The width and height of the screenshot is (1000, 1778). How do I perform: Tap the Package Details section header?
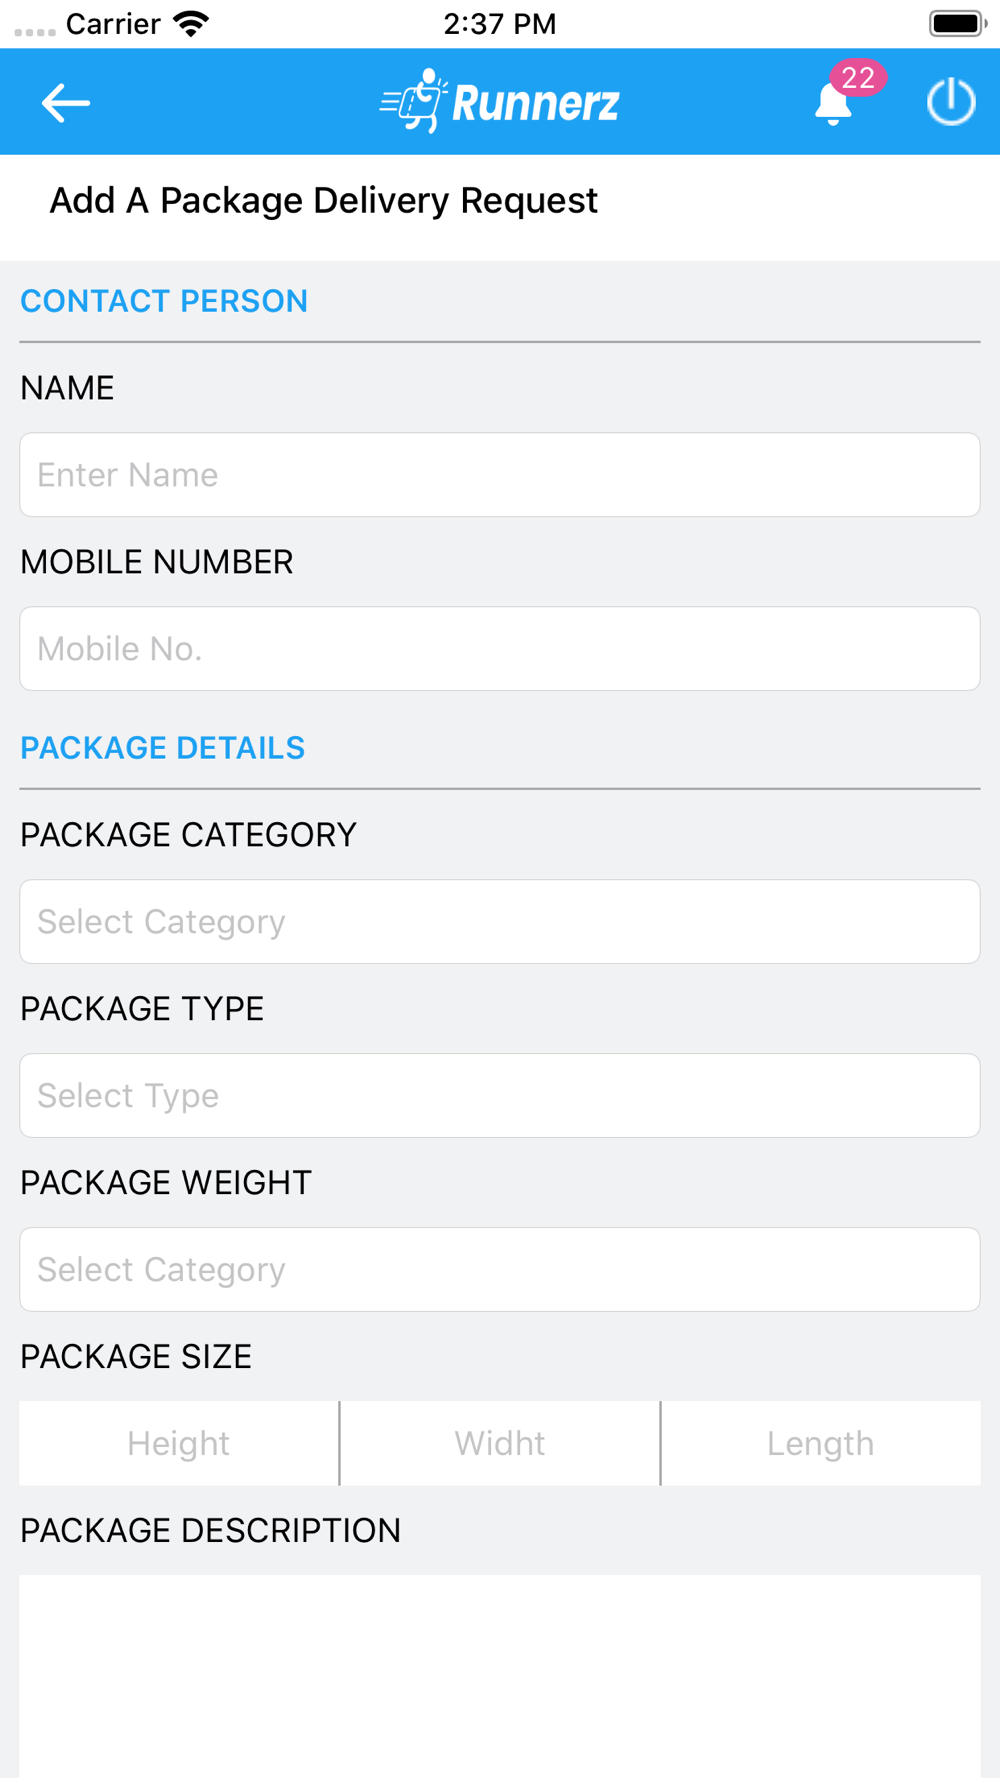click(163, 748)
